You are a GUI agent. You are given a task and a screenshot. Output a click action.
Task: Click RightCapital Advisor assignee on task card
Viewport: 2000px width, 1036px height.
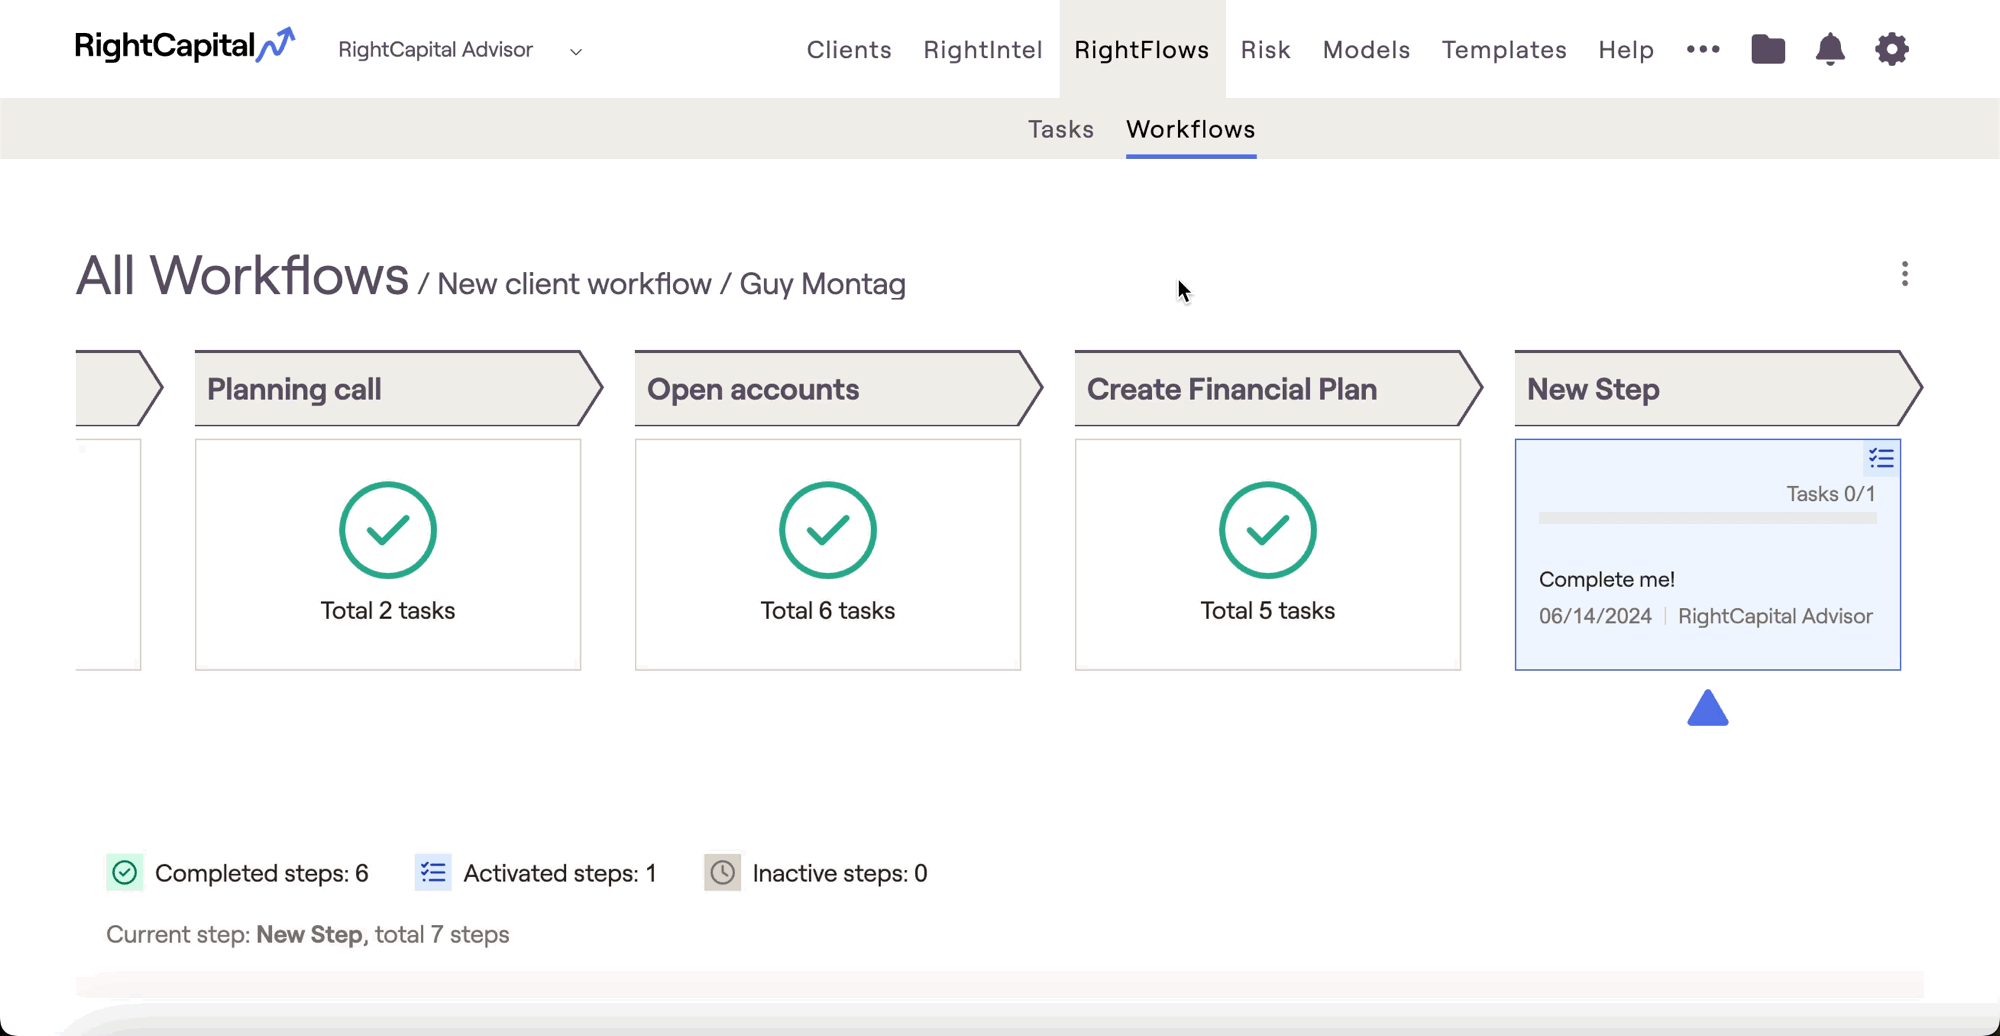coord(1775,616)
